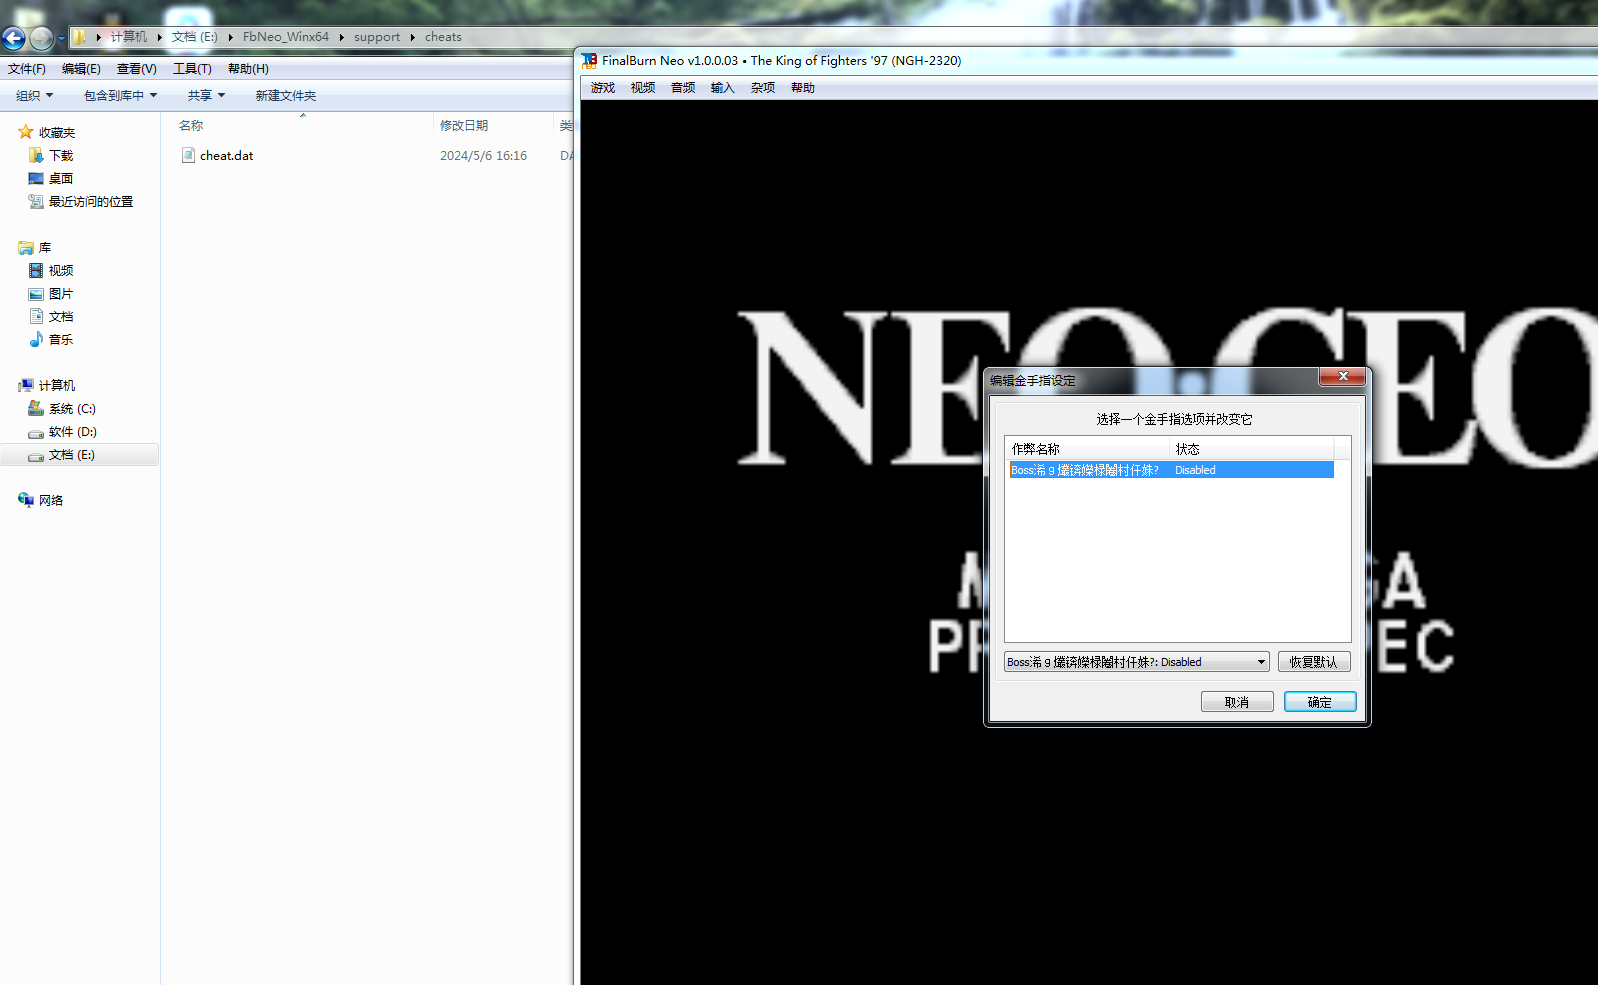Click the Disabled status cell
This screenshot has width=1598, height=985.
(x=1195, y=470)
